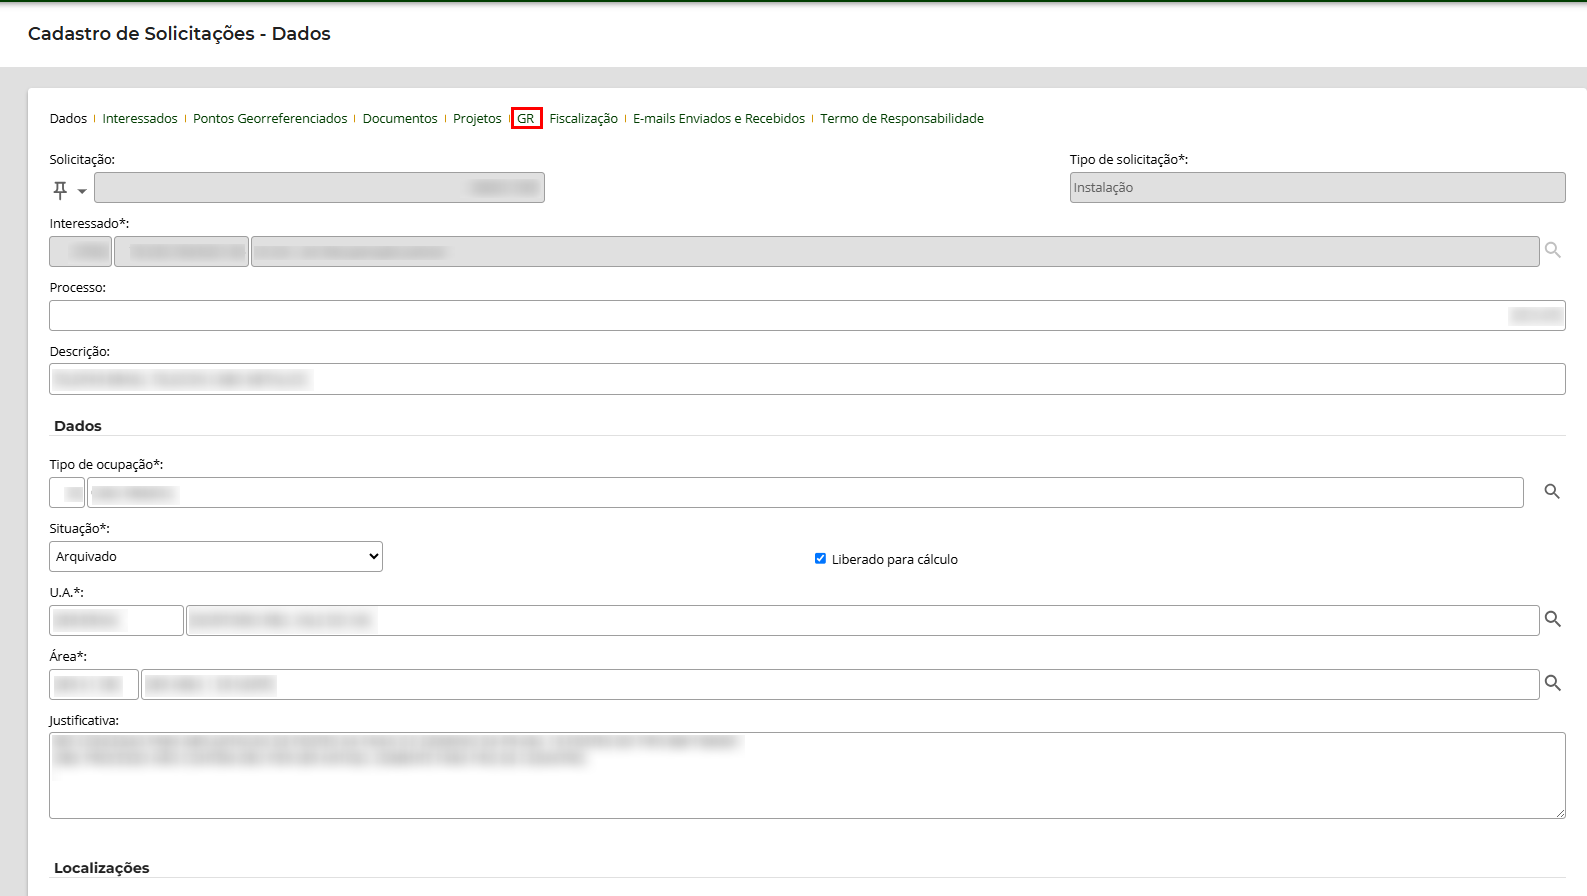Uncheck the Liberado para cálculo checkbox
This screenshot has height=896, width=1587.
(820, 559)
